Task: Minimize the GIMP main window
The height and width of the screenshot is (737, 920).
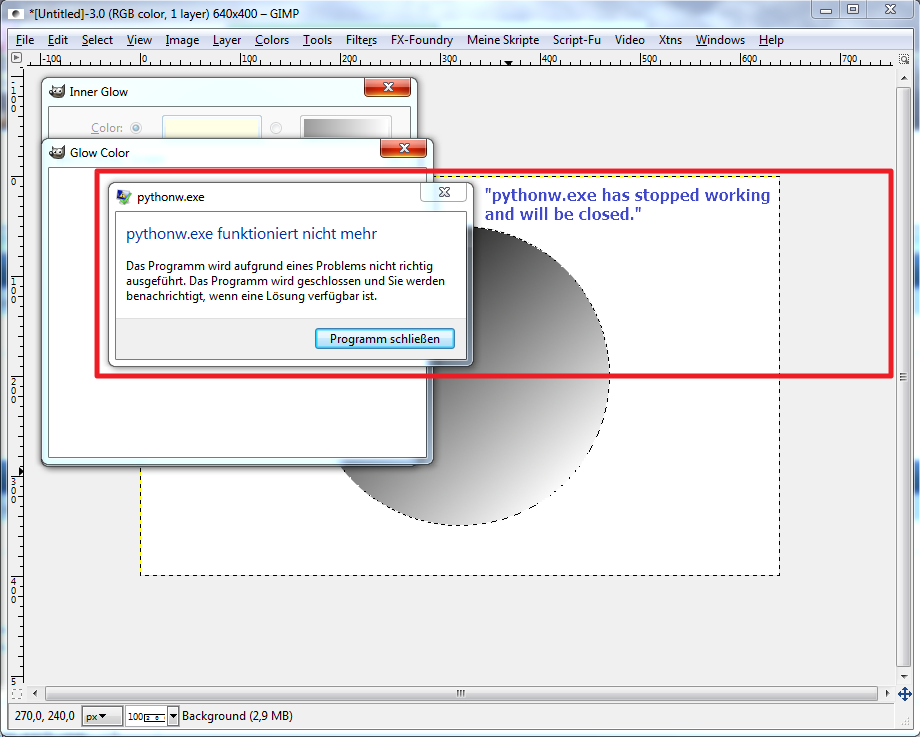Action: pyautogui.click(x=826, y=10)
